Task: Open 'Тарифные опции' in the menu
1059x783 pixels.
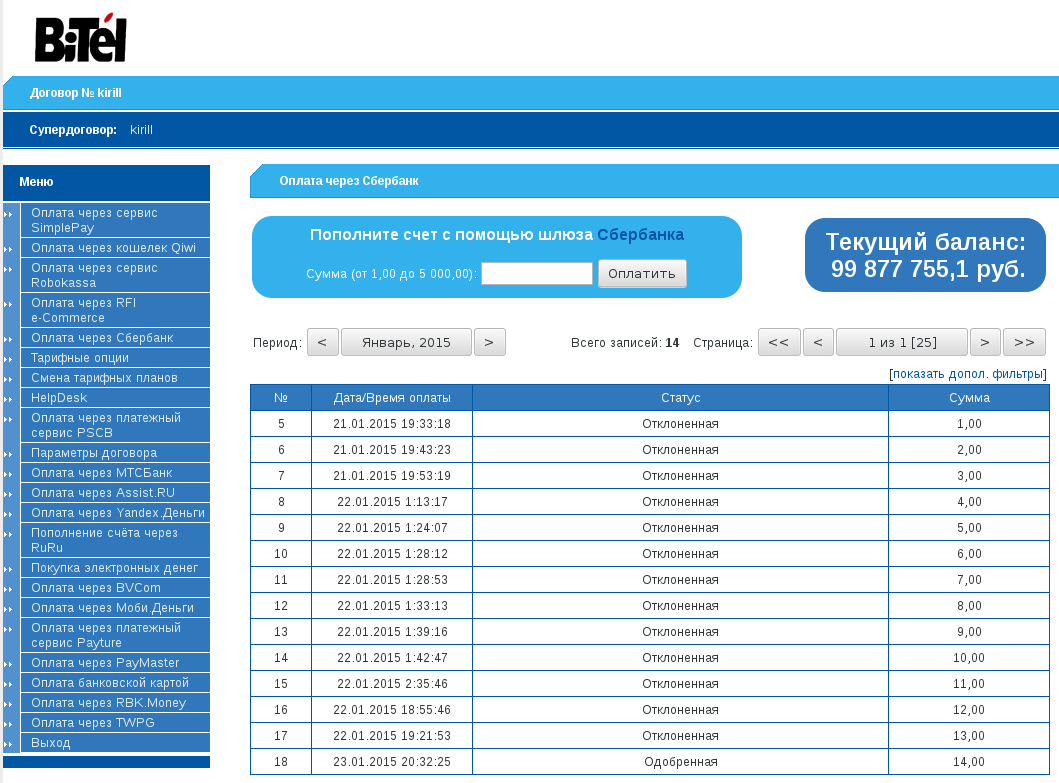Action: tap(81, 358)
